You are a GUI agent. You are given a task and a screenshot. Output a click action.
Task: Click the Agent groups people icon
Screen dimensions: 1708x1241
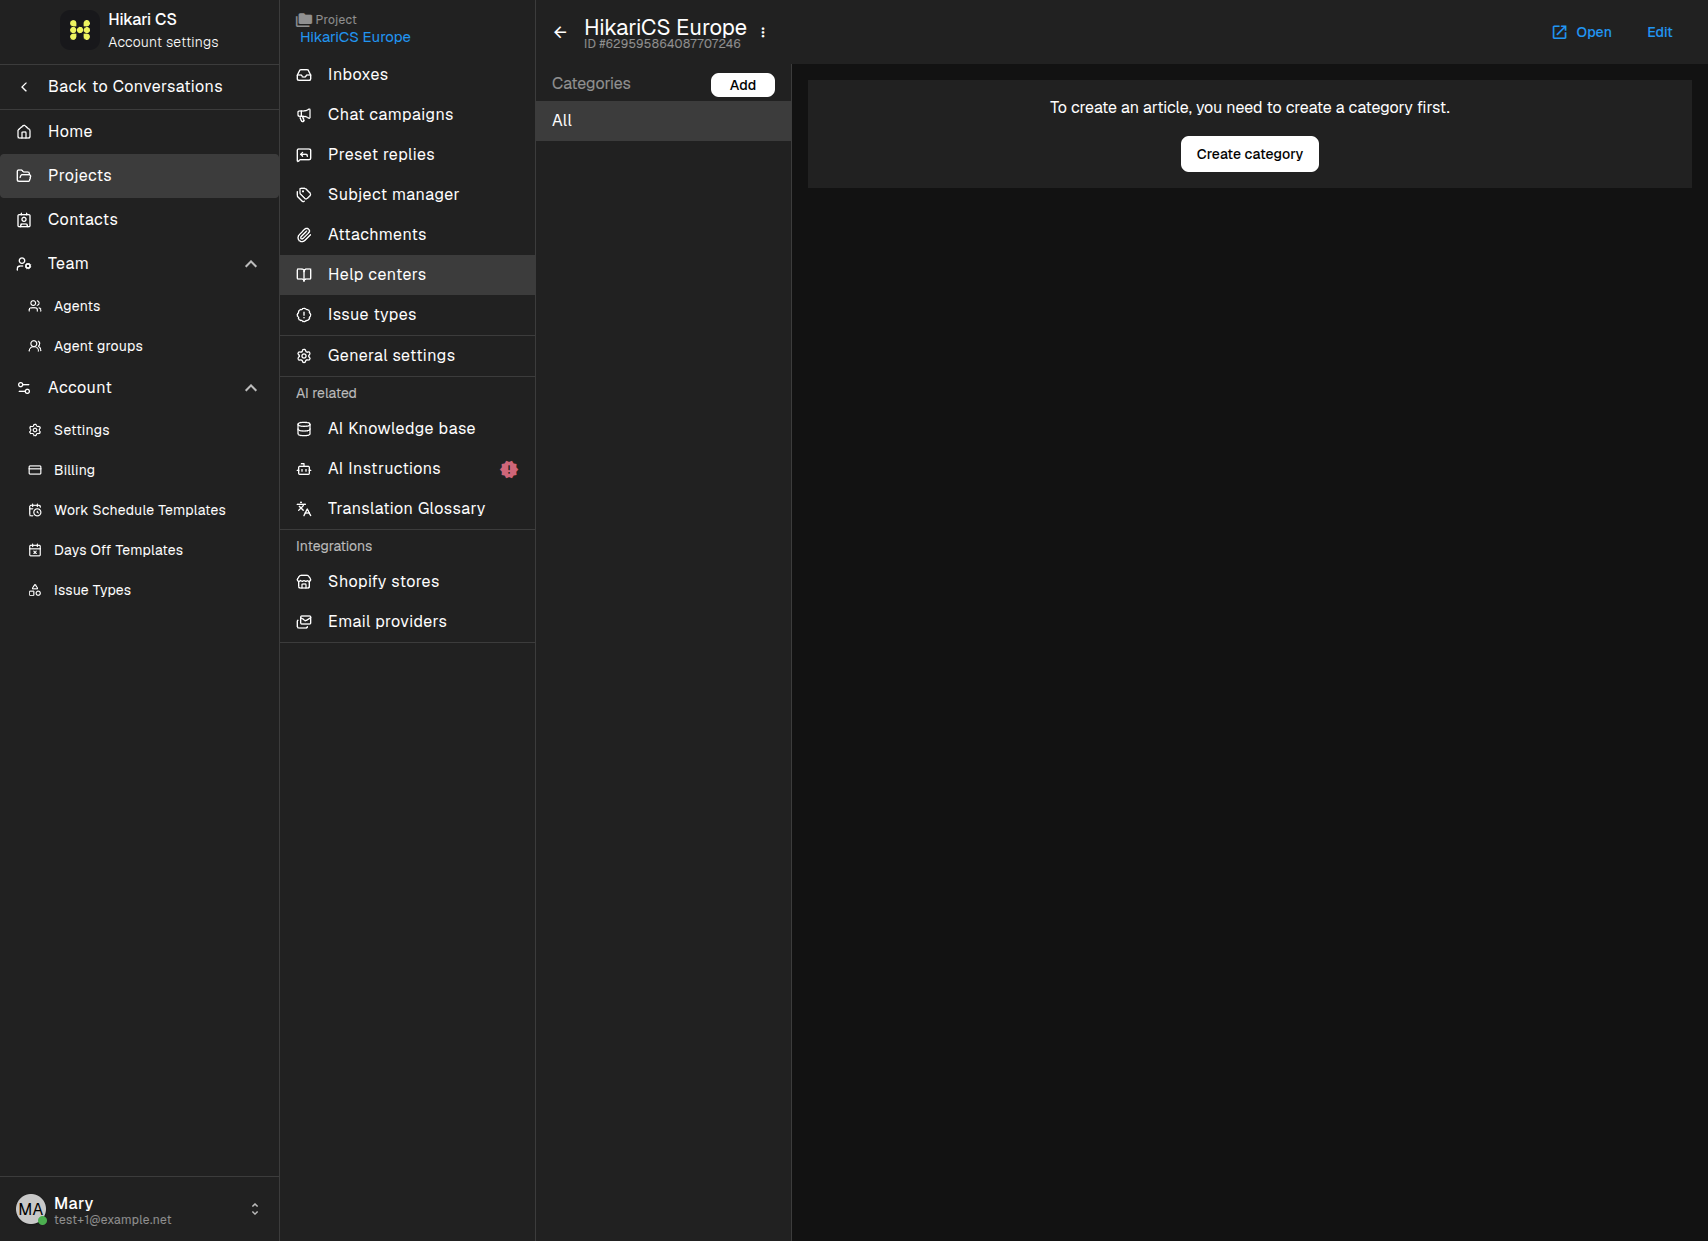tap(35, 346)
